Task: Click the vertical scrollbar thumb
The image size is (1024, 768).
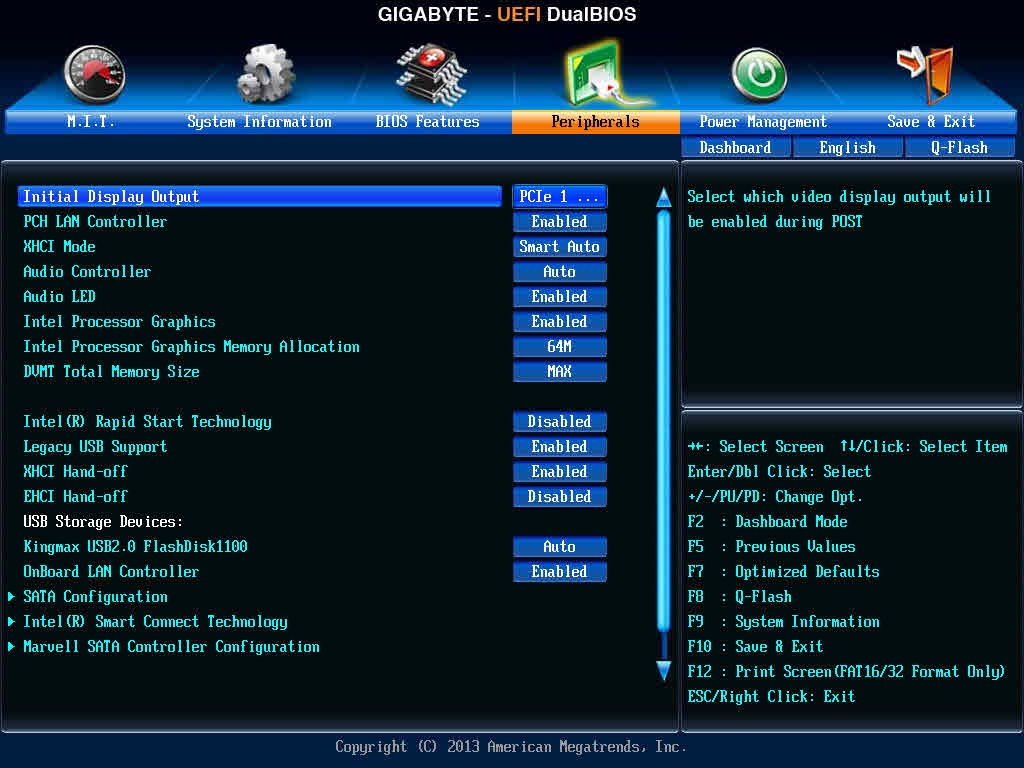Action: point(664,421)
